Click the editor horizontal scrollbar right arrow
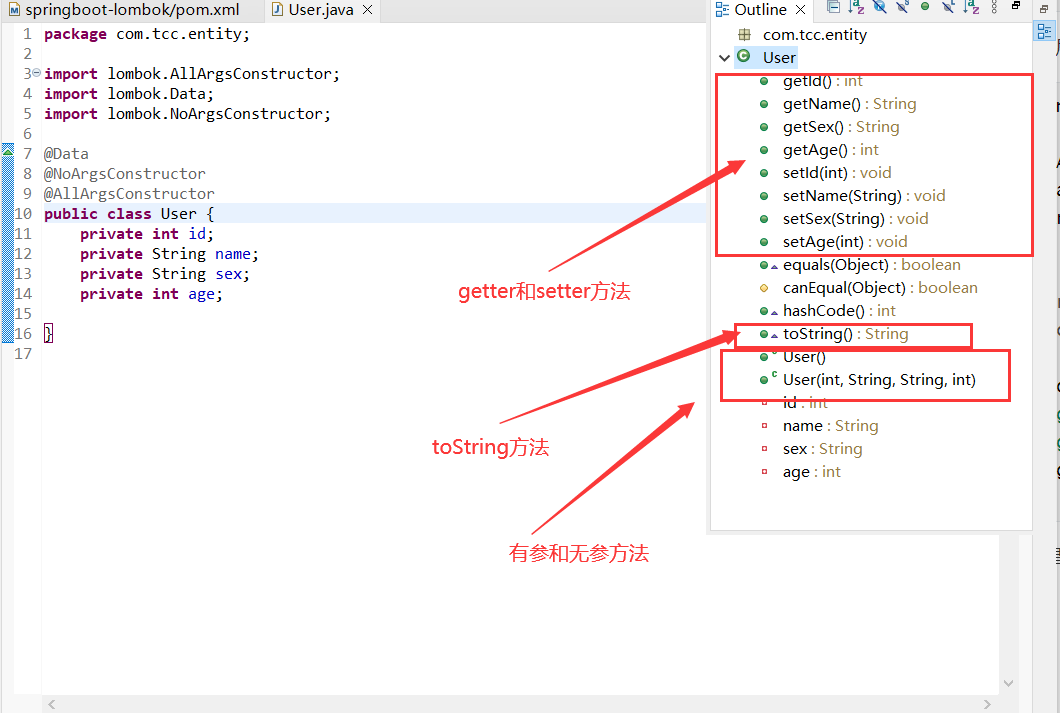This screenshot has height=713, width=1060. 987,704
